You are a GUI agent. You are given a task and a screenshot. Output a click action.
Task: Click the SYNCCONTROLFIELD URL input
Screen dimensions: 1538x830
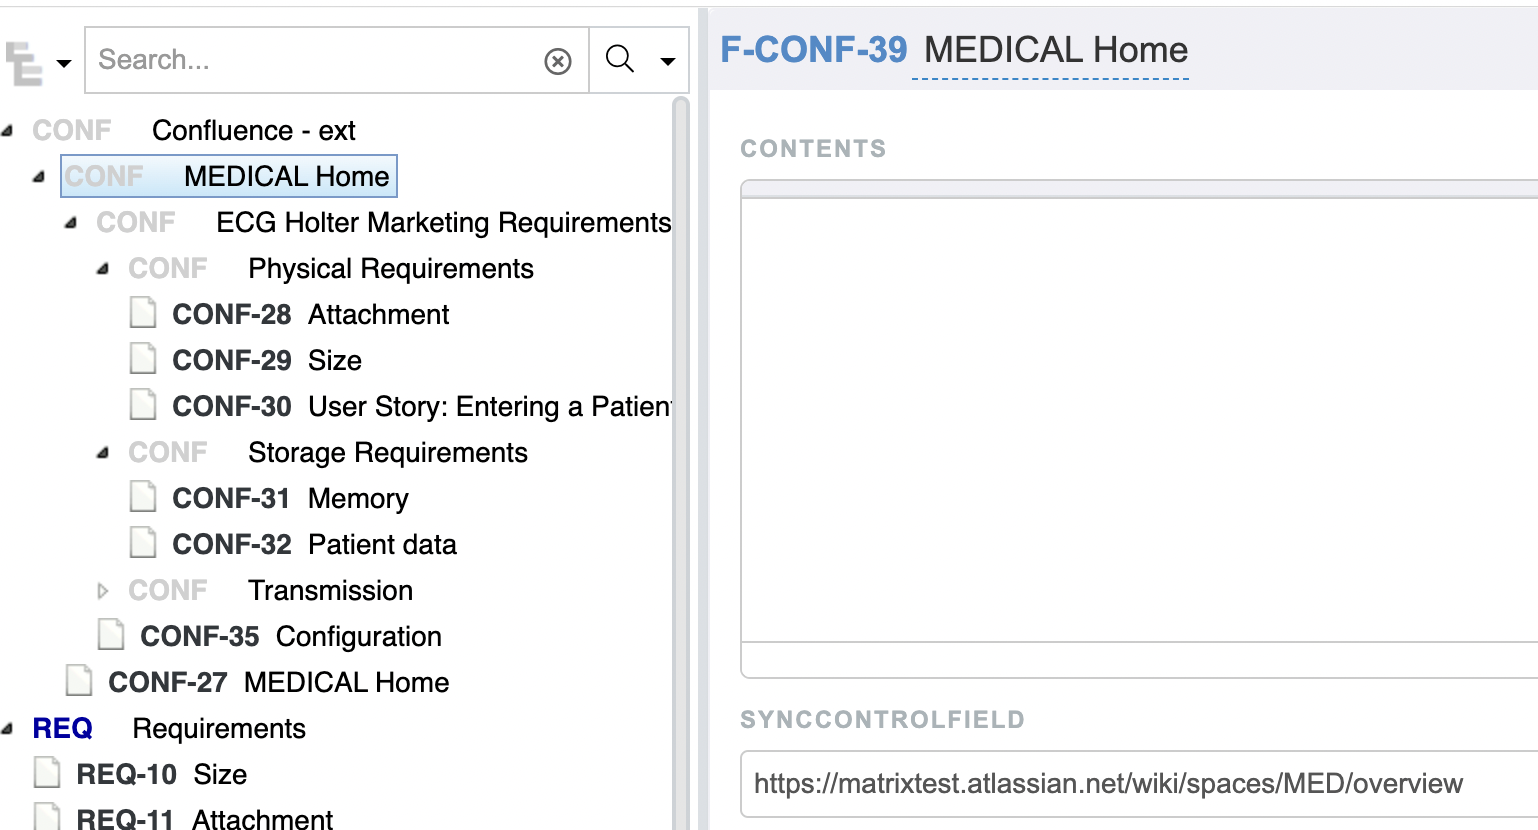(x=1139, y=784)
